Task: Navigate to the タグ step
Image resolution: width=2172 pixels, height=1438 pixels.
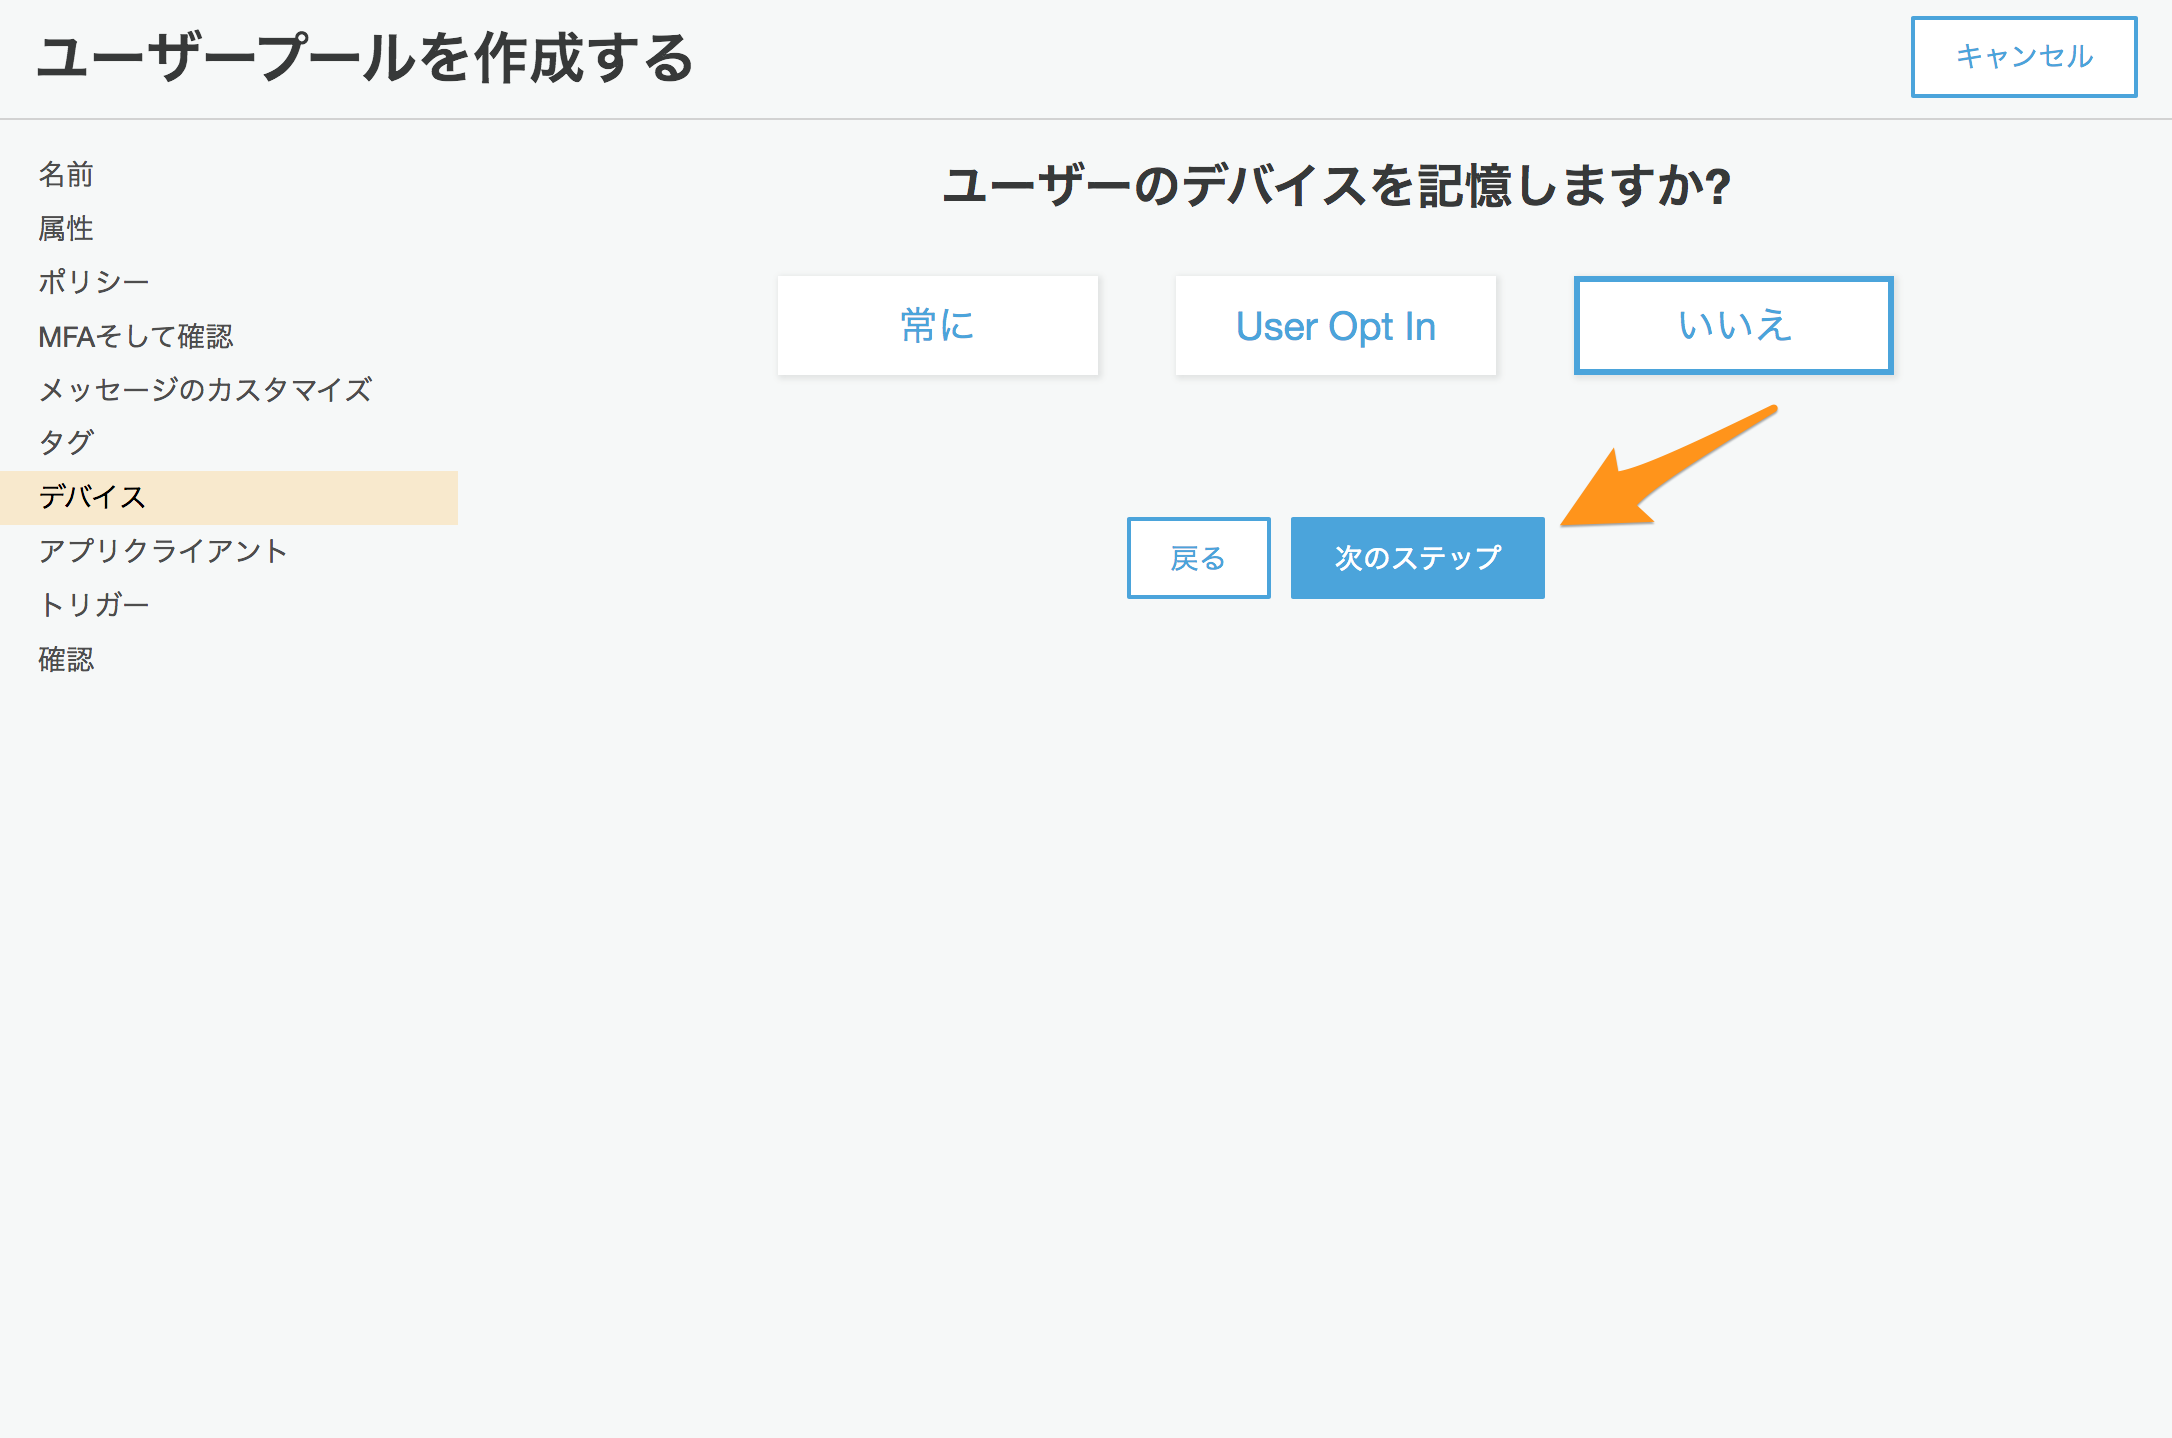Action: pos(66,442)
